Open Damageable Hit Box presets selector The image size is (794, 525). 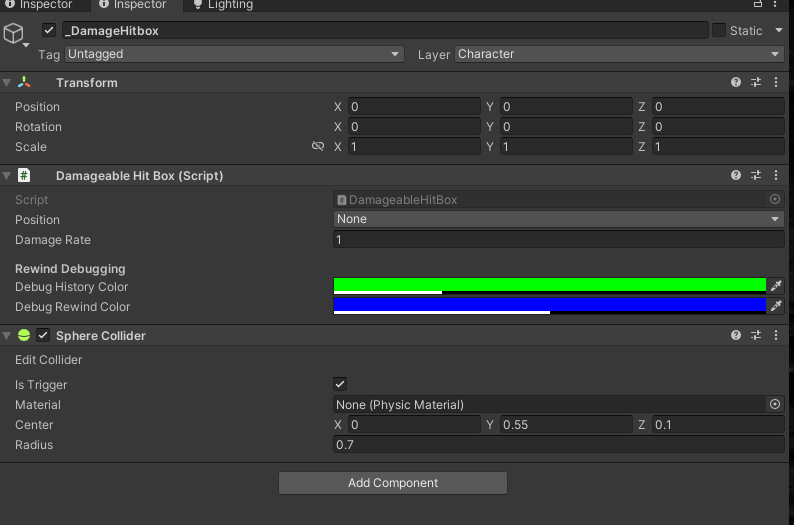(x=756, y=175)
